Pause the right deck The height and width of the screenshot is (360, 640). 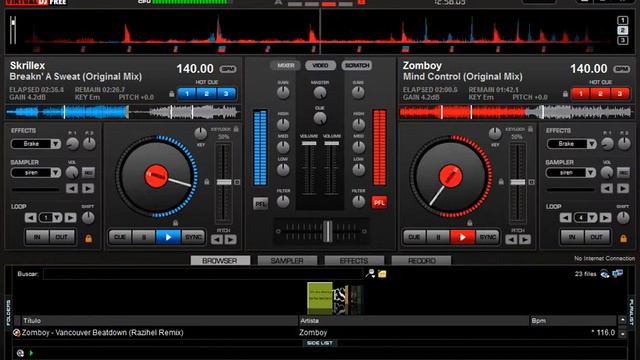click(438, 237)
